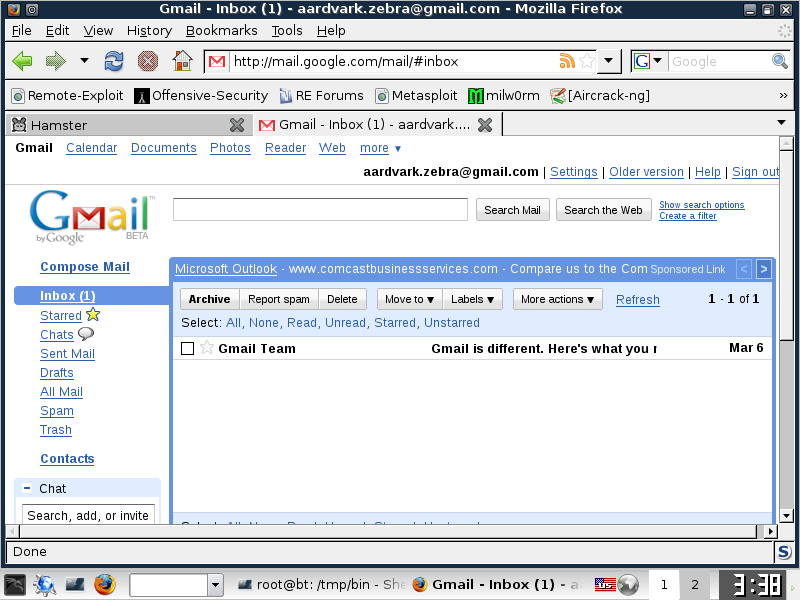800x600 pixels.
Task: Open the Bookmarks menu
Action: (x=221, y=31)
